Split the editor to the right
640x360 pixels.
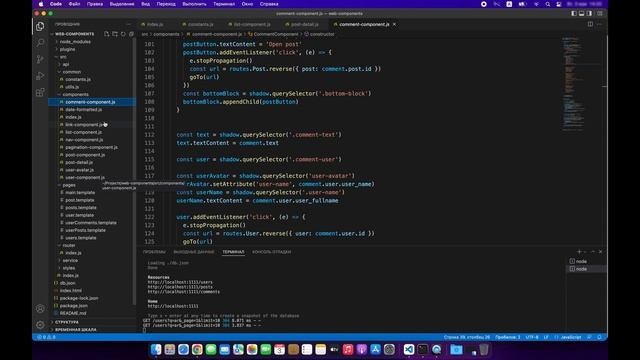(590, 24)
